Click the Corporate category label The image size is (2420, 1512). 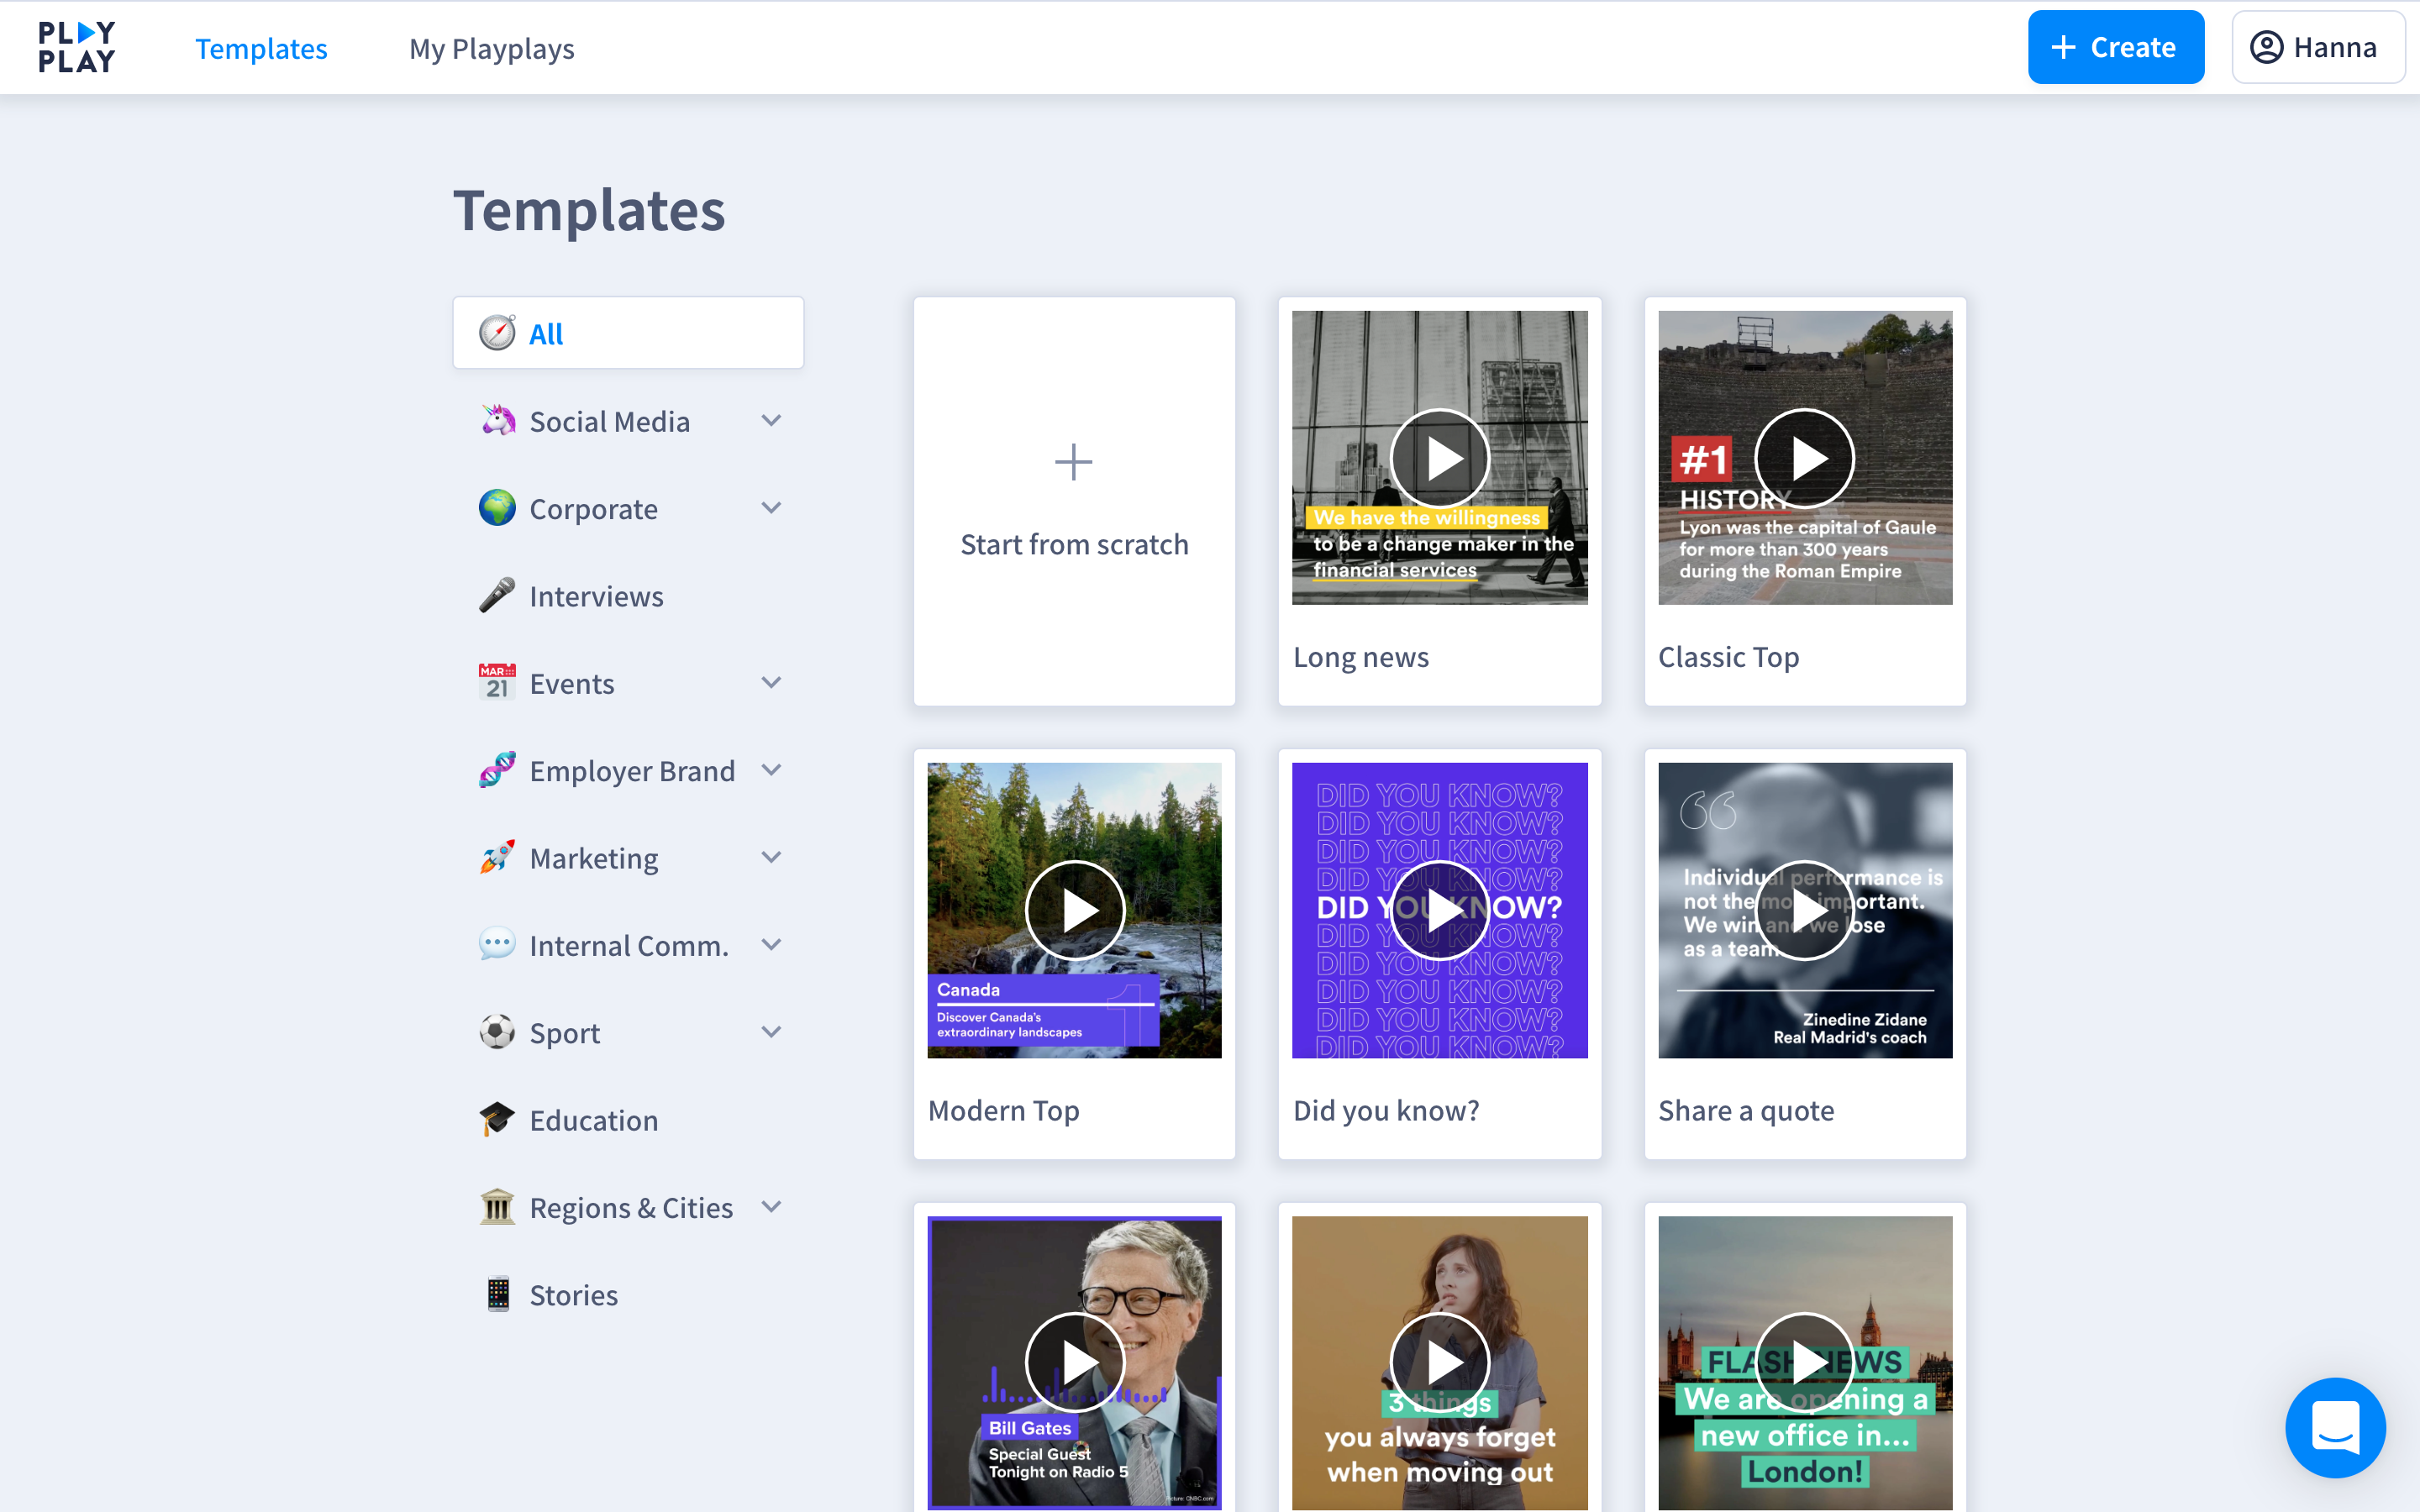(594, 509)
